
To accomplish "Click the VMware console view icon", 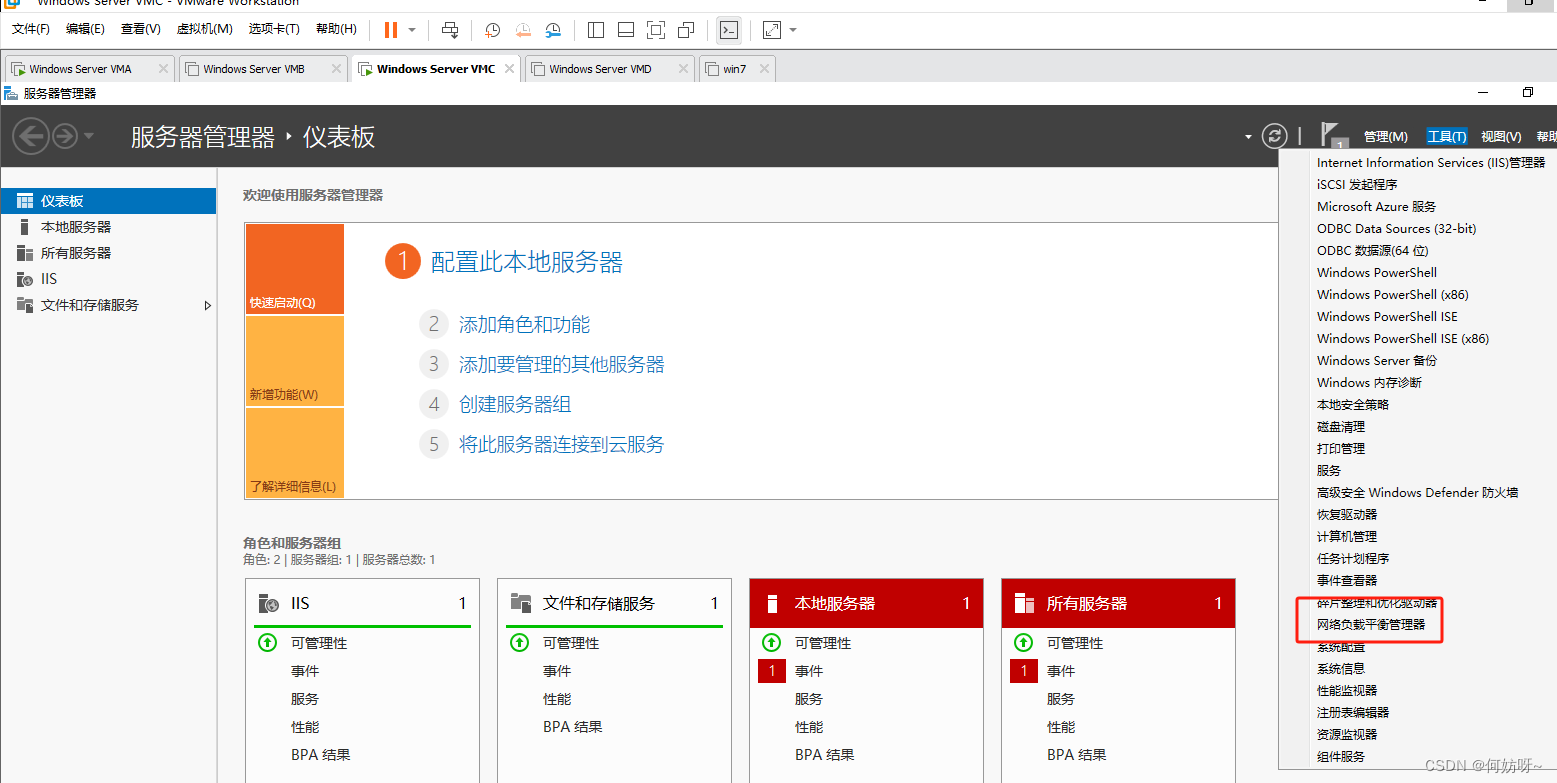I will point(729,30).
